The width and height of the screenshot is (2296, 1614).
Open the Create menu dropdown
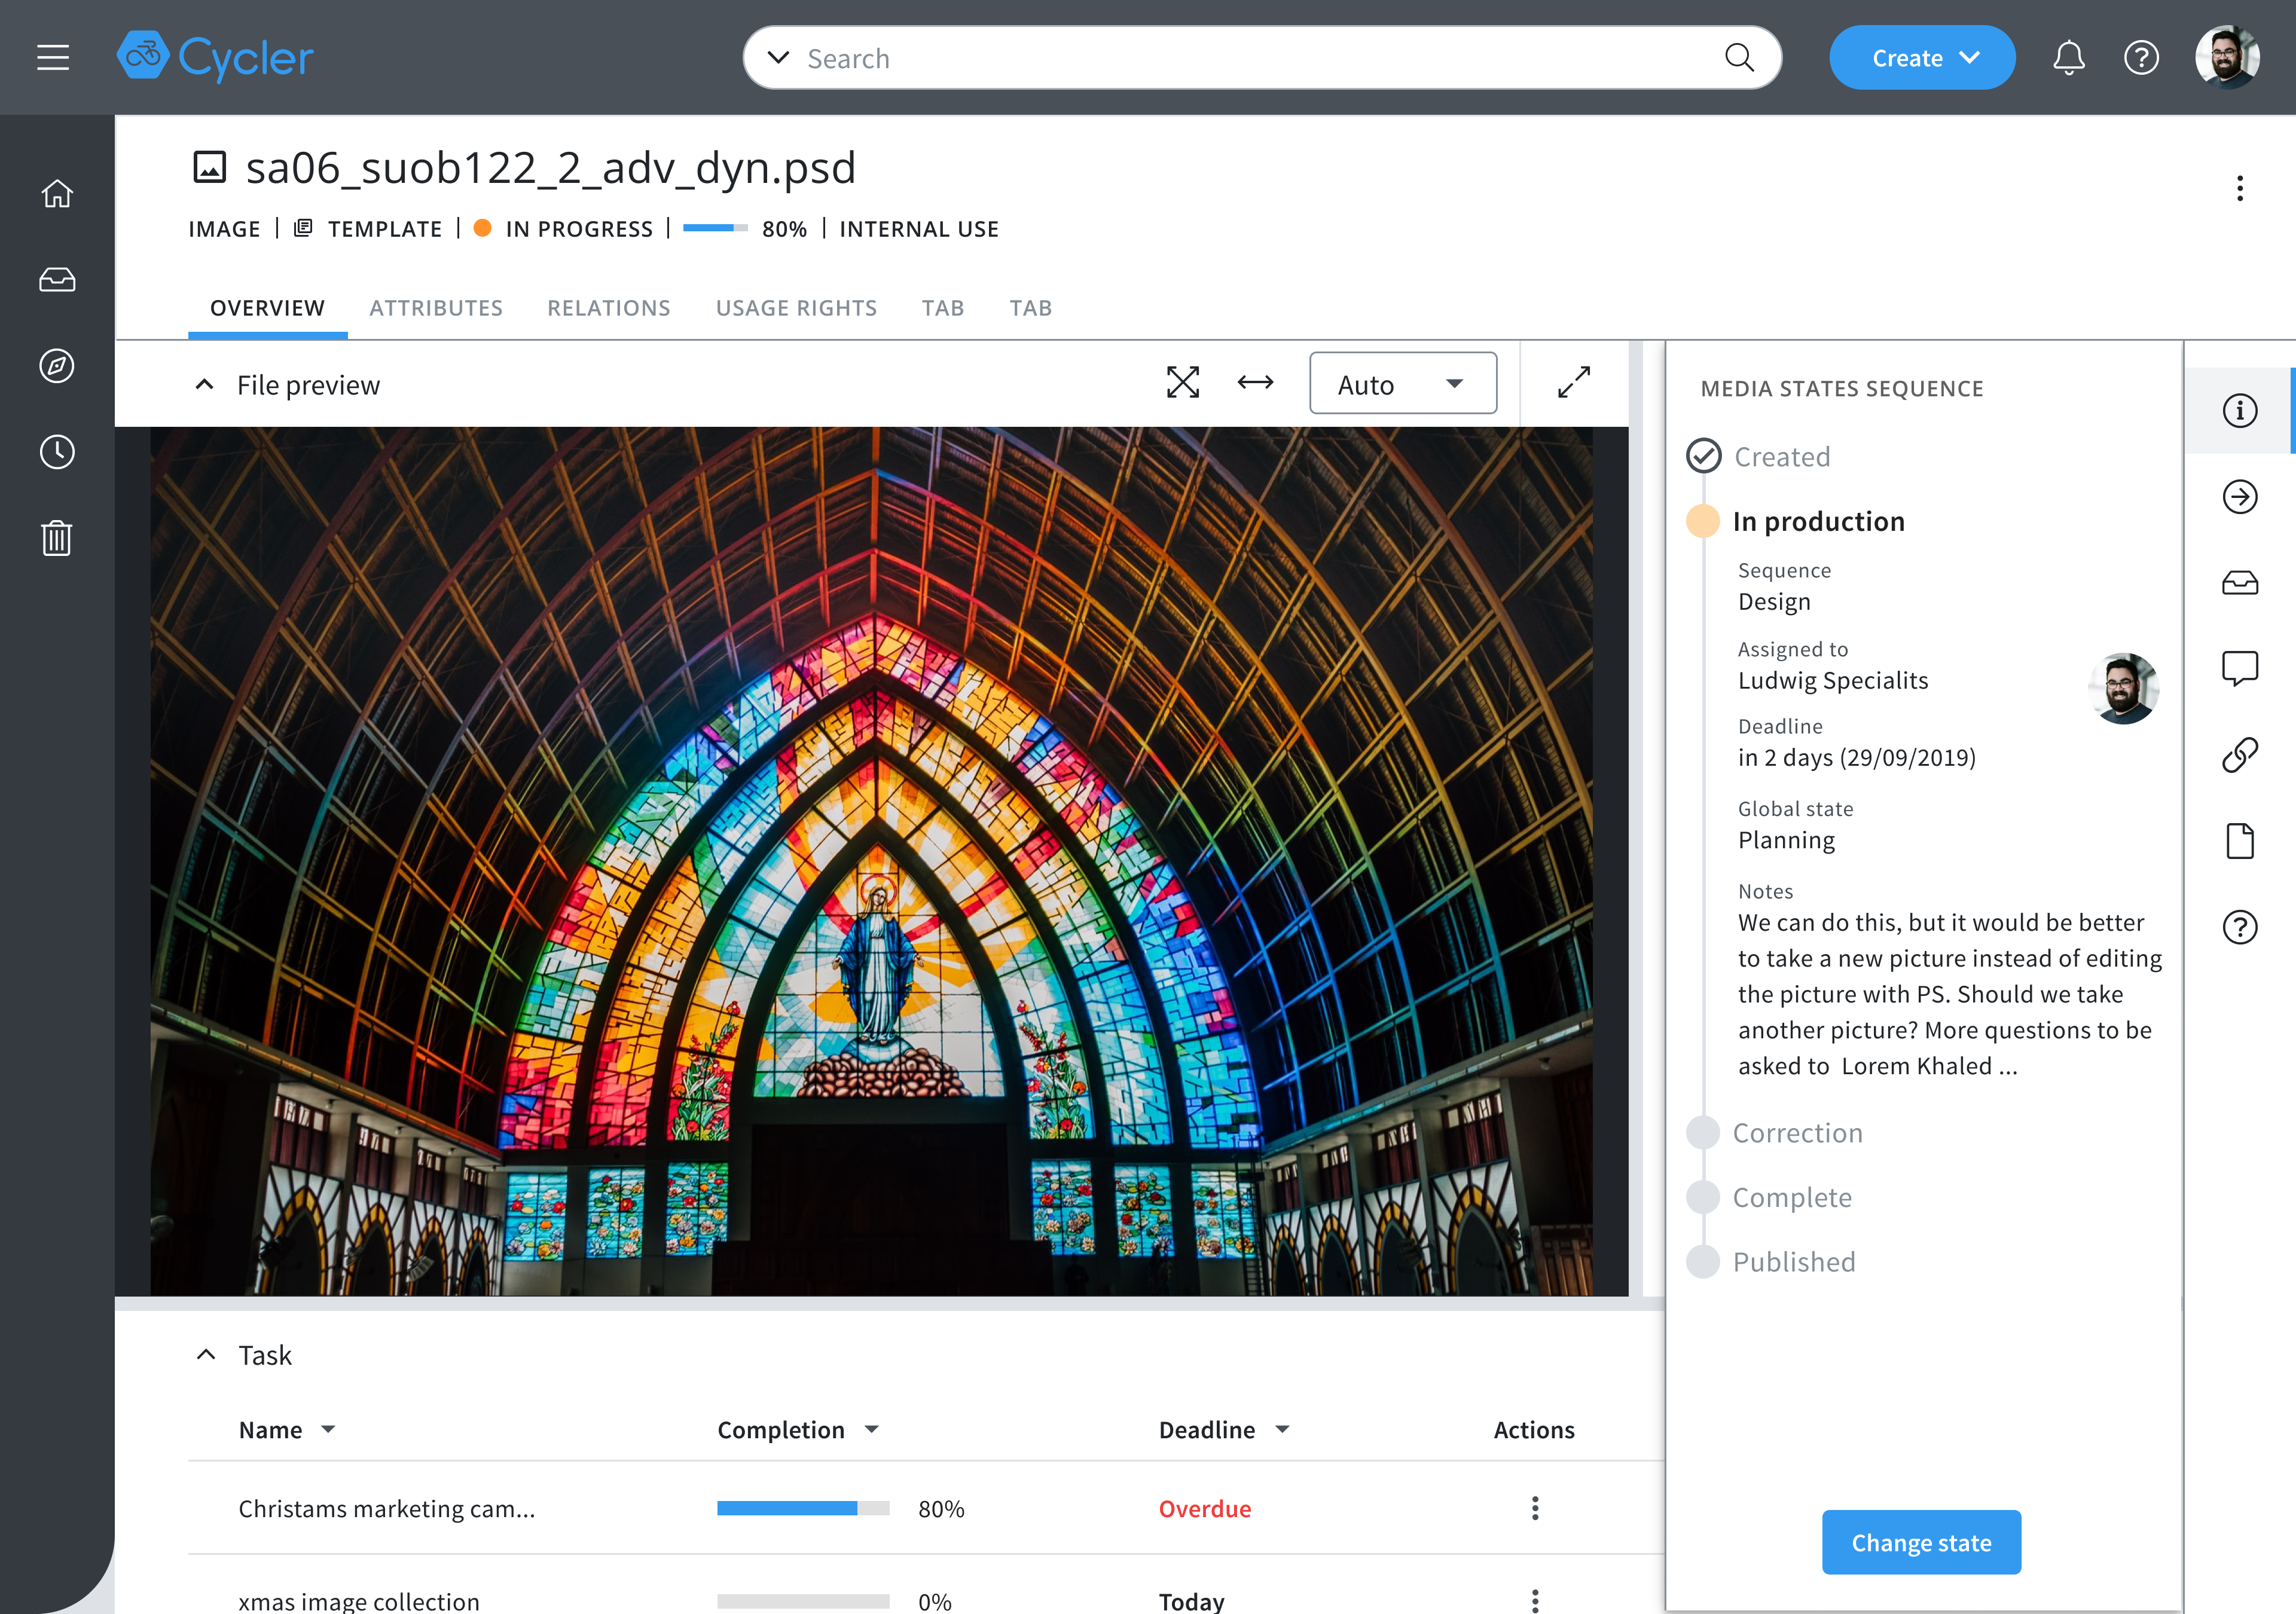(x=1921, y=57)
